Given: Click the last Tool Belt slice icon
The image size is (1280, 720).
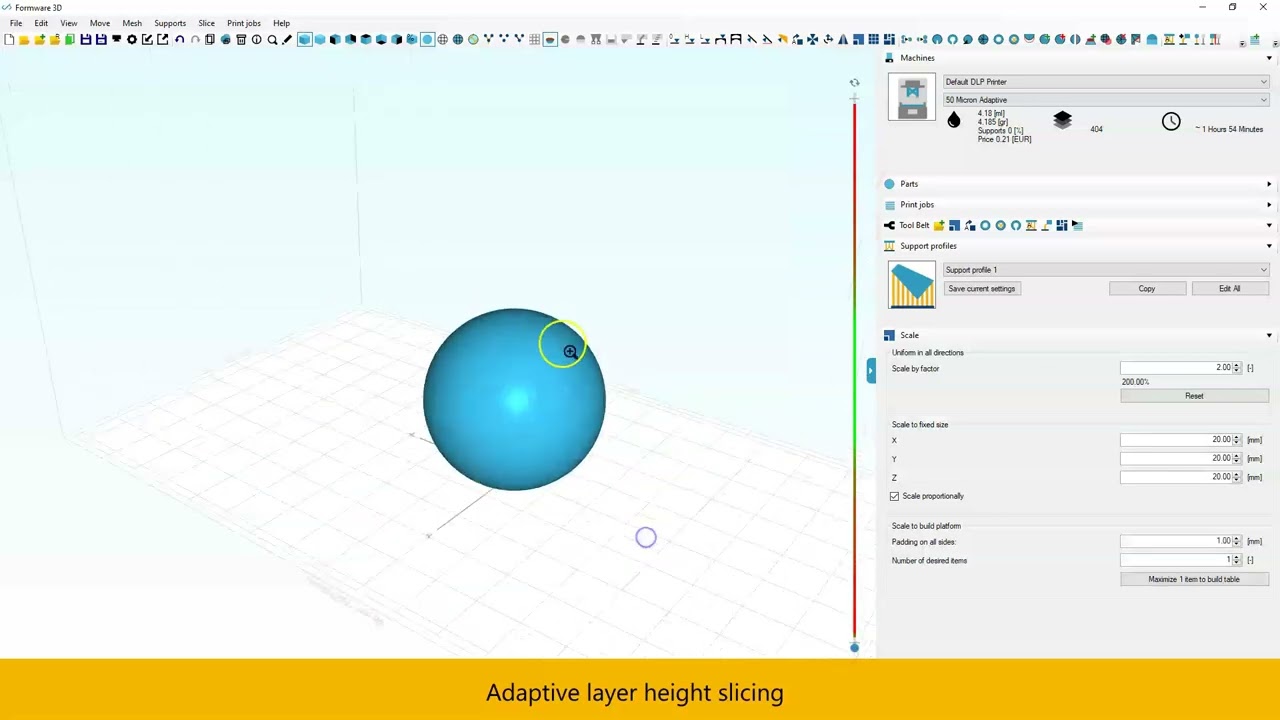Looking at the screenshot, I should (1077, 225).
